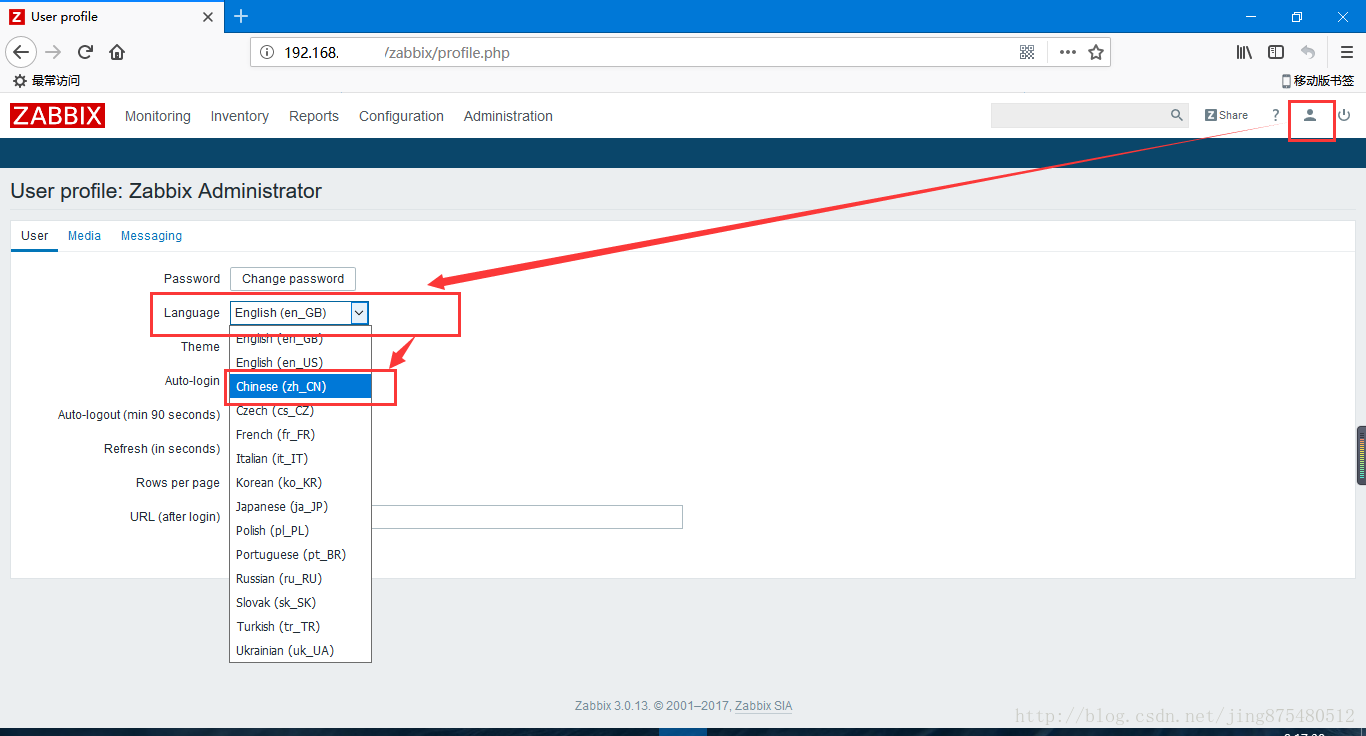Open the Administration menu
The image size is (1366, 736).
[508, 116]
